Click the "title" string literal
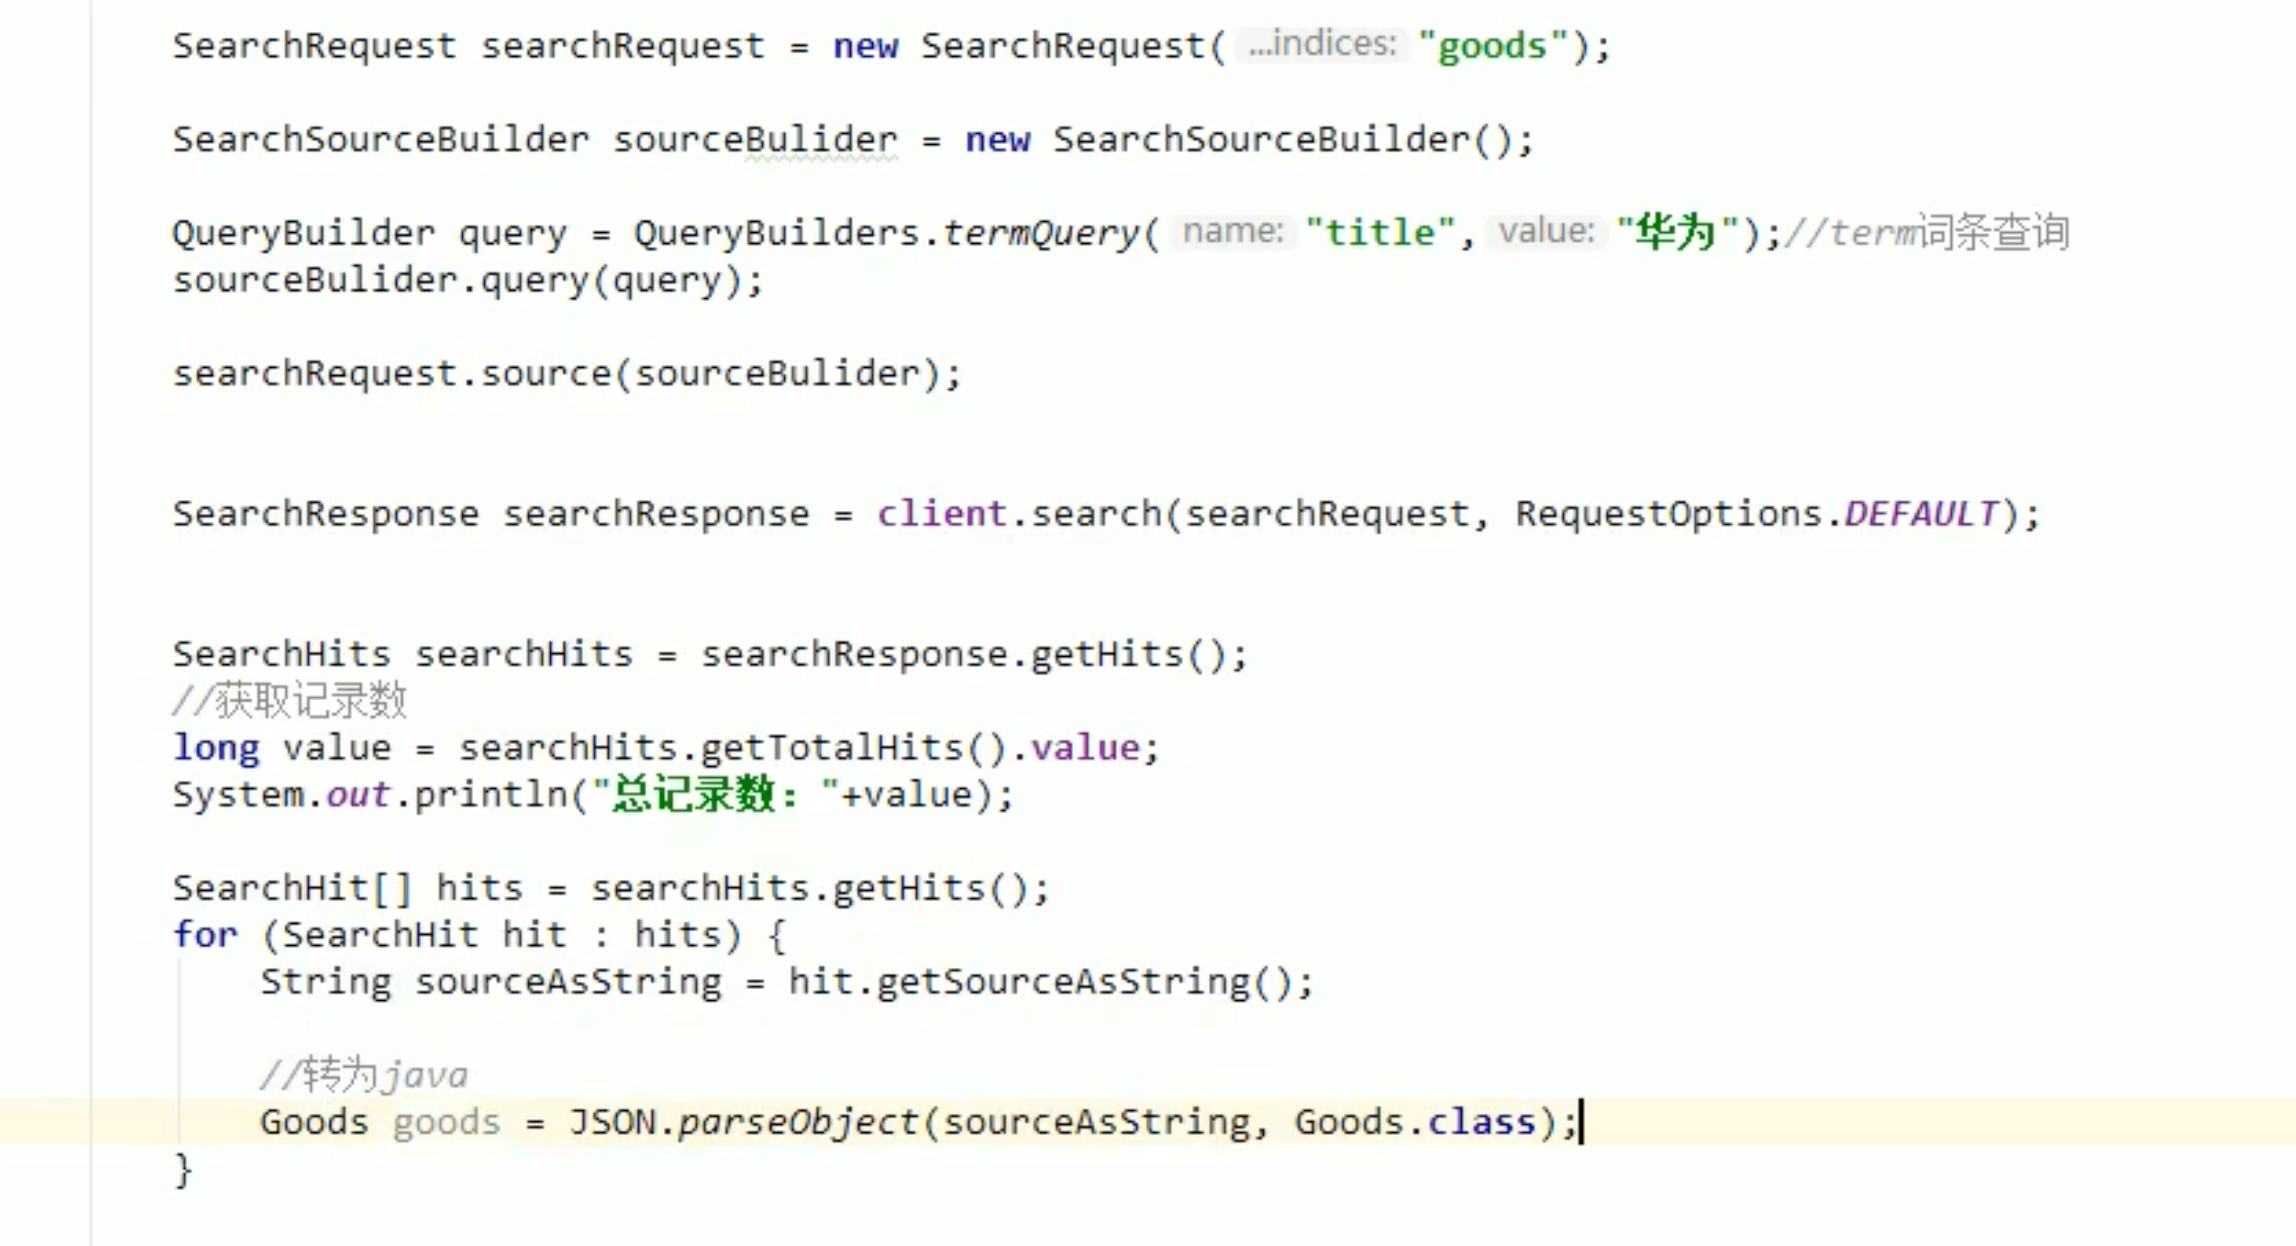 click(1379, 232)
